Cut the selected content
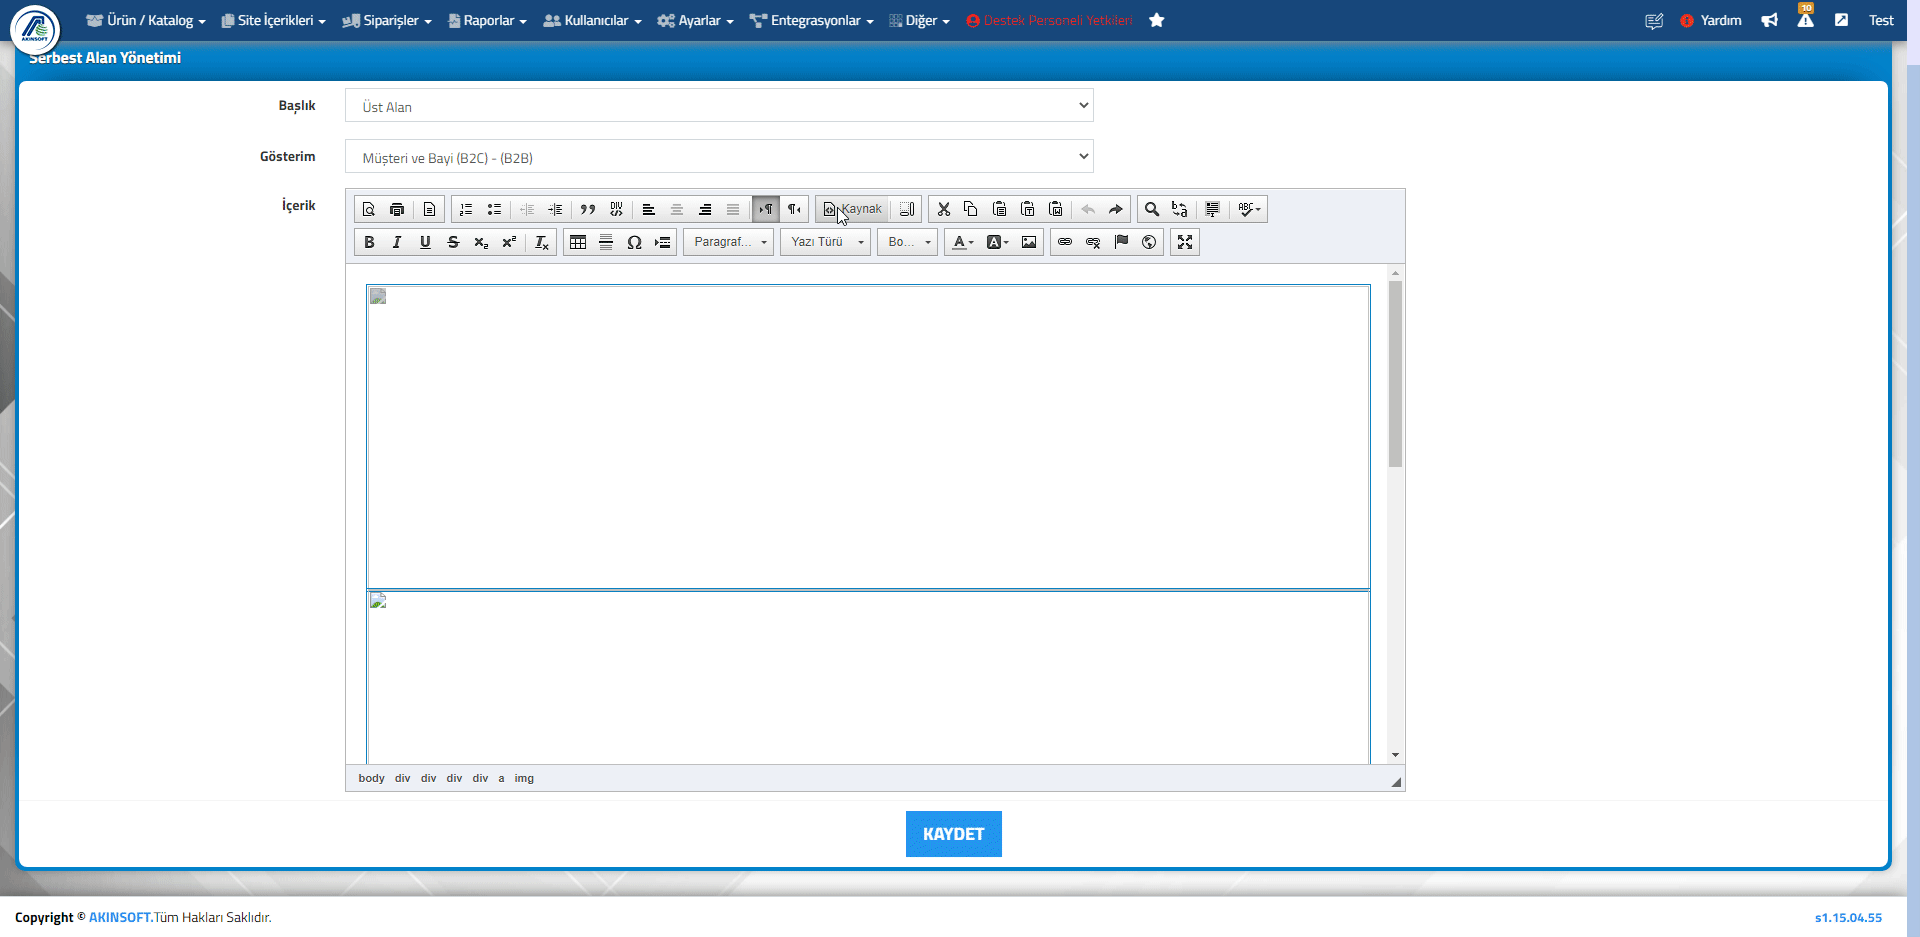The height and width of the screenshot is (937, 1920). [x=943, y=209]
